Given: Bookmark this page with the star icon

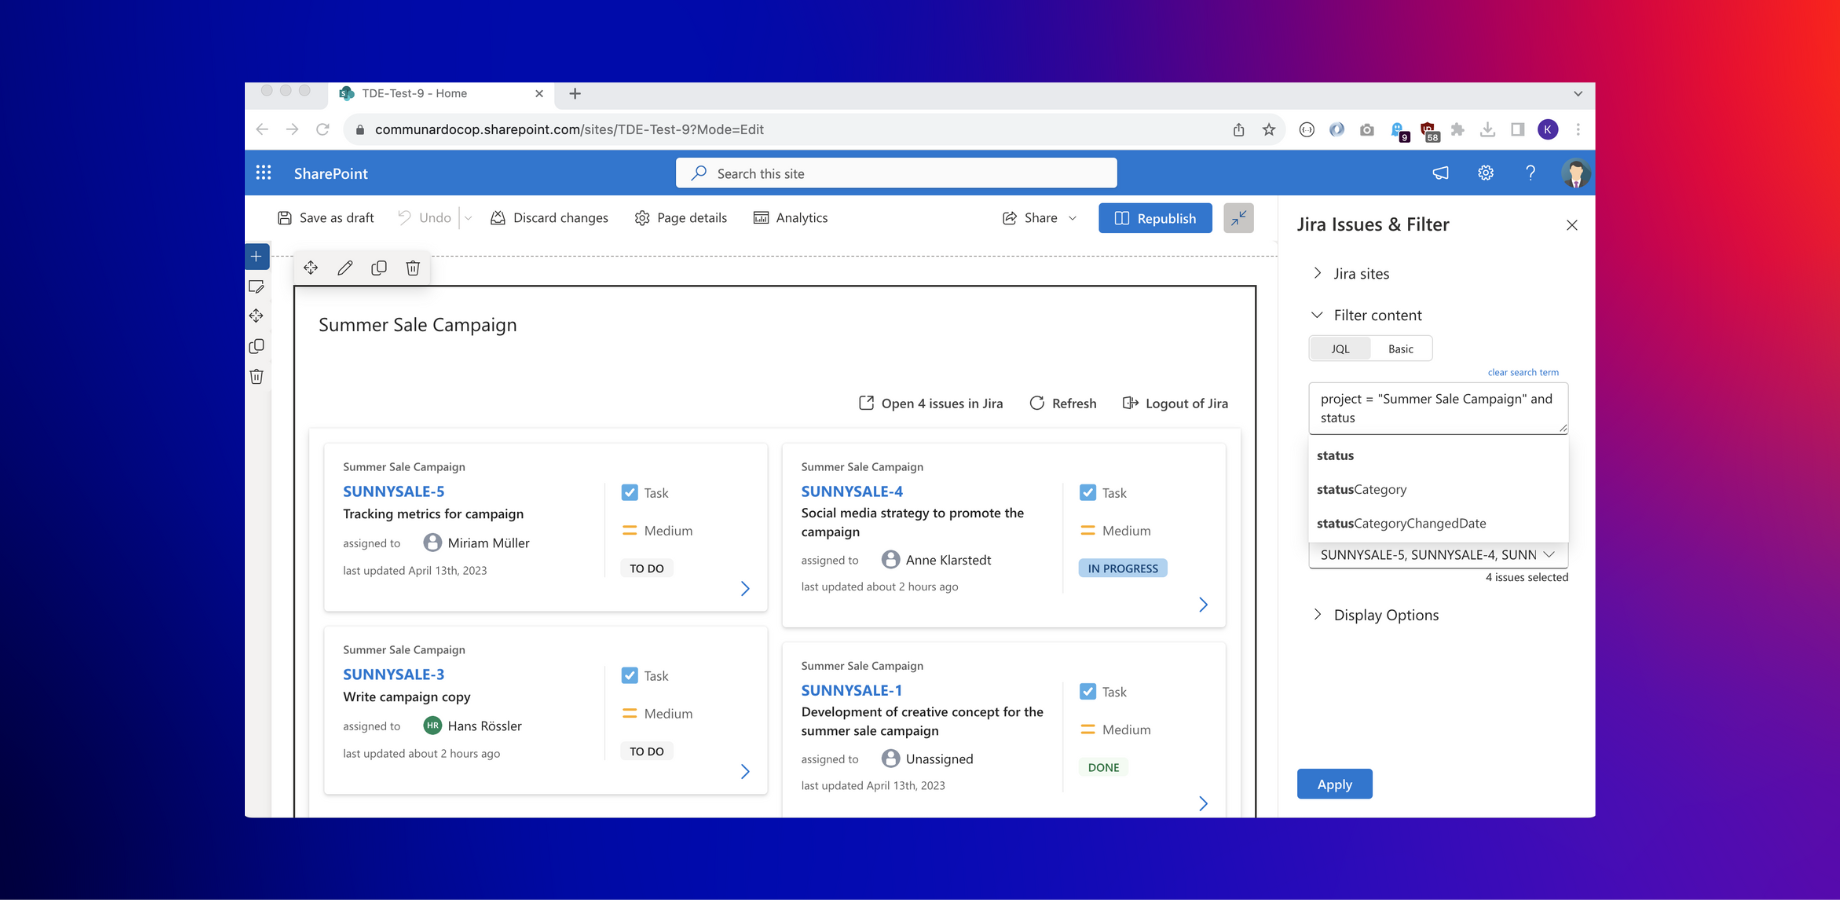Looking at the screenshot, I should (x=1269, y=129).
